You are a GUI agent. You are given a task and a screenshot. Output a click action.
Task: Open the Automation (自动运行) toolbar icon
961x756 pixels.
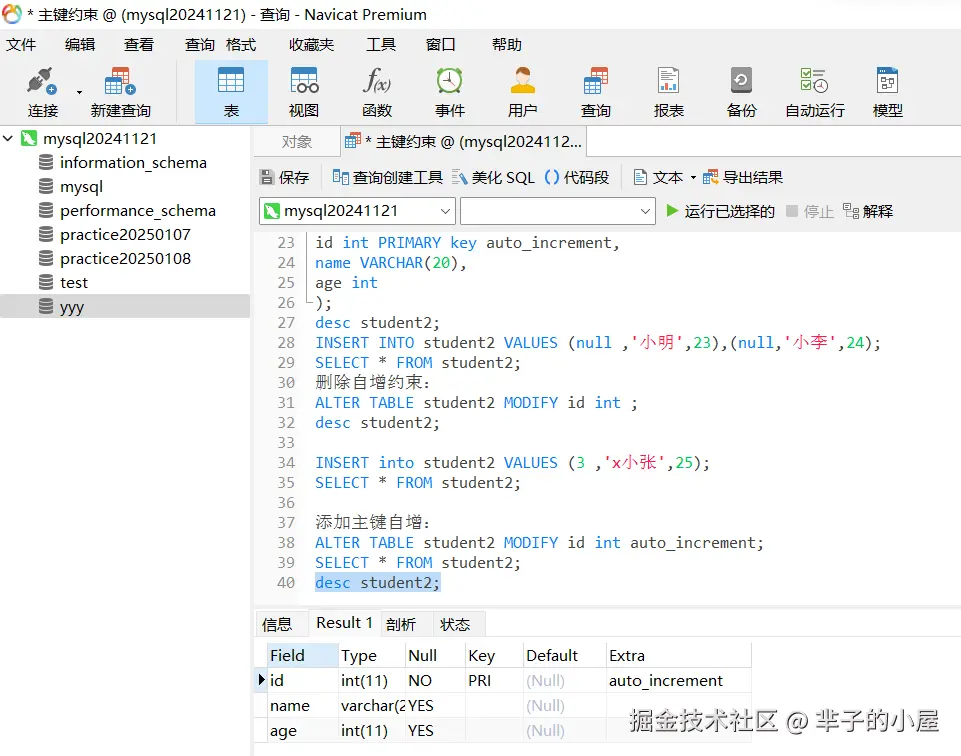(815, 81)
